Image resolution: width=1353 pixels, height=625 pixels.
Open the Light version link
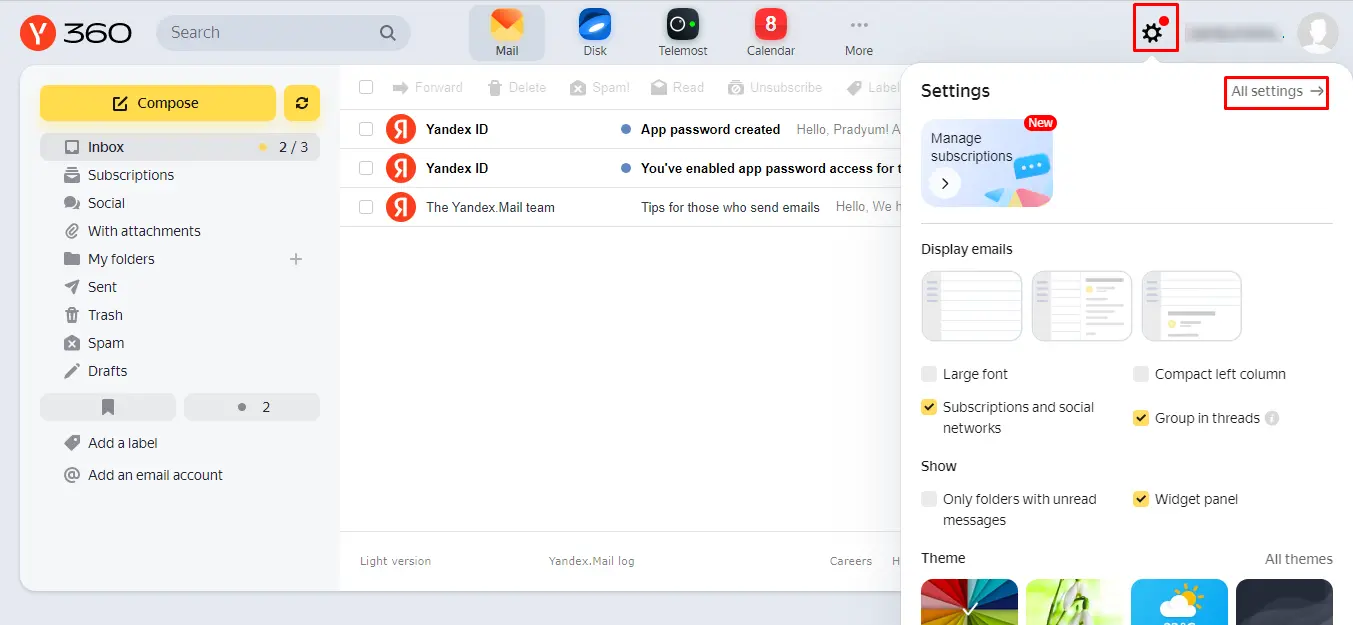pyautogui.click(x=395, y=561)
